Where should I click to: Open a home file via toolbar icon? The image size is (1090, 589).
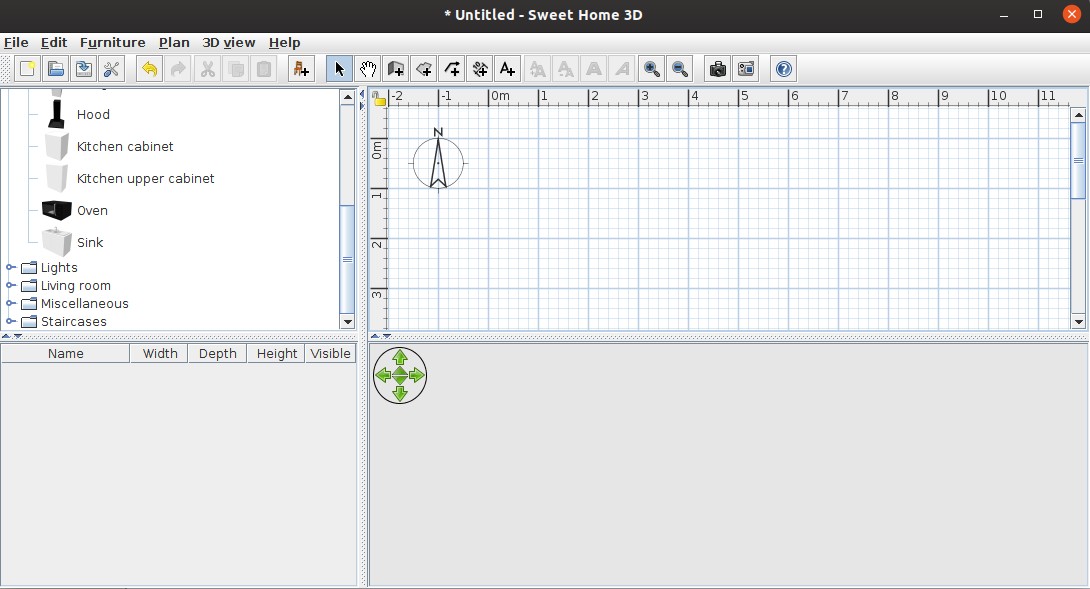tap(56, 69)
